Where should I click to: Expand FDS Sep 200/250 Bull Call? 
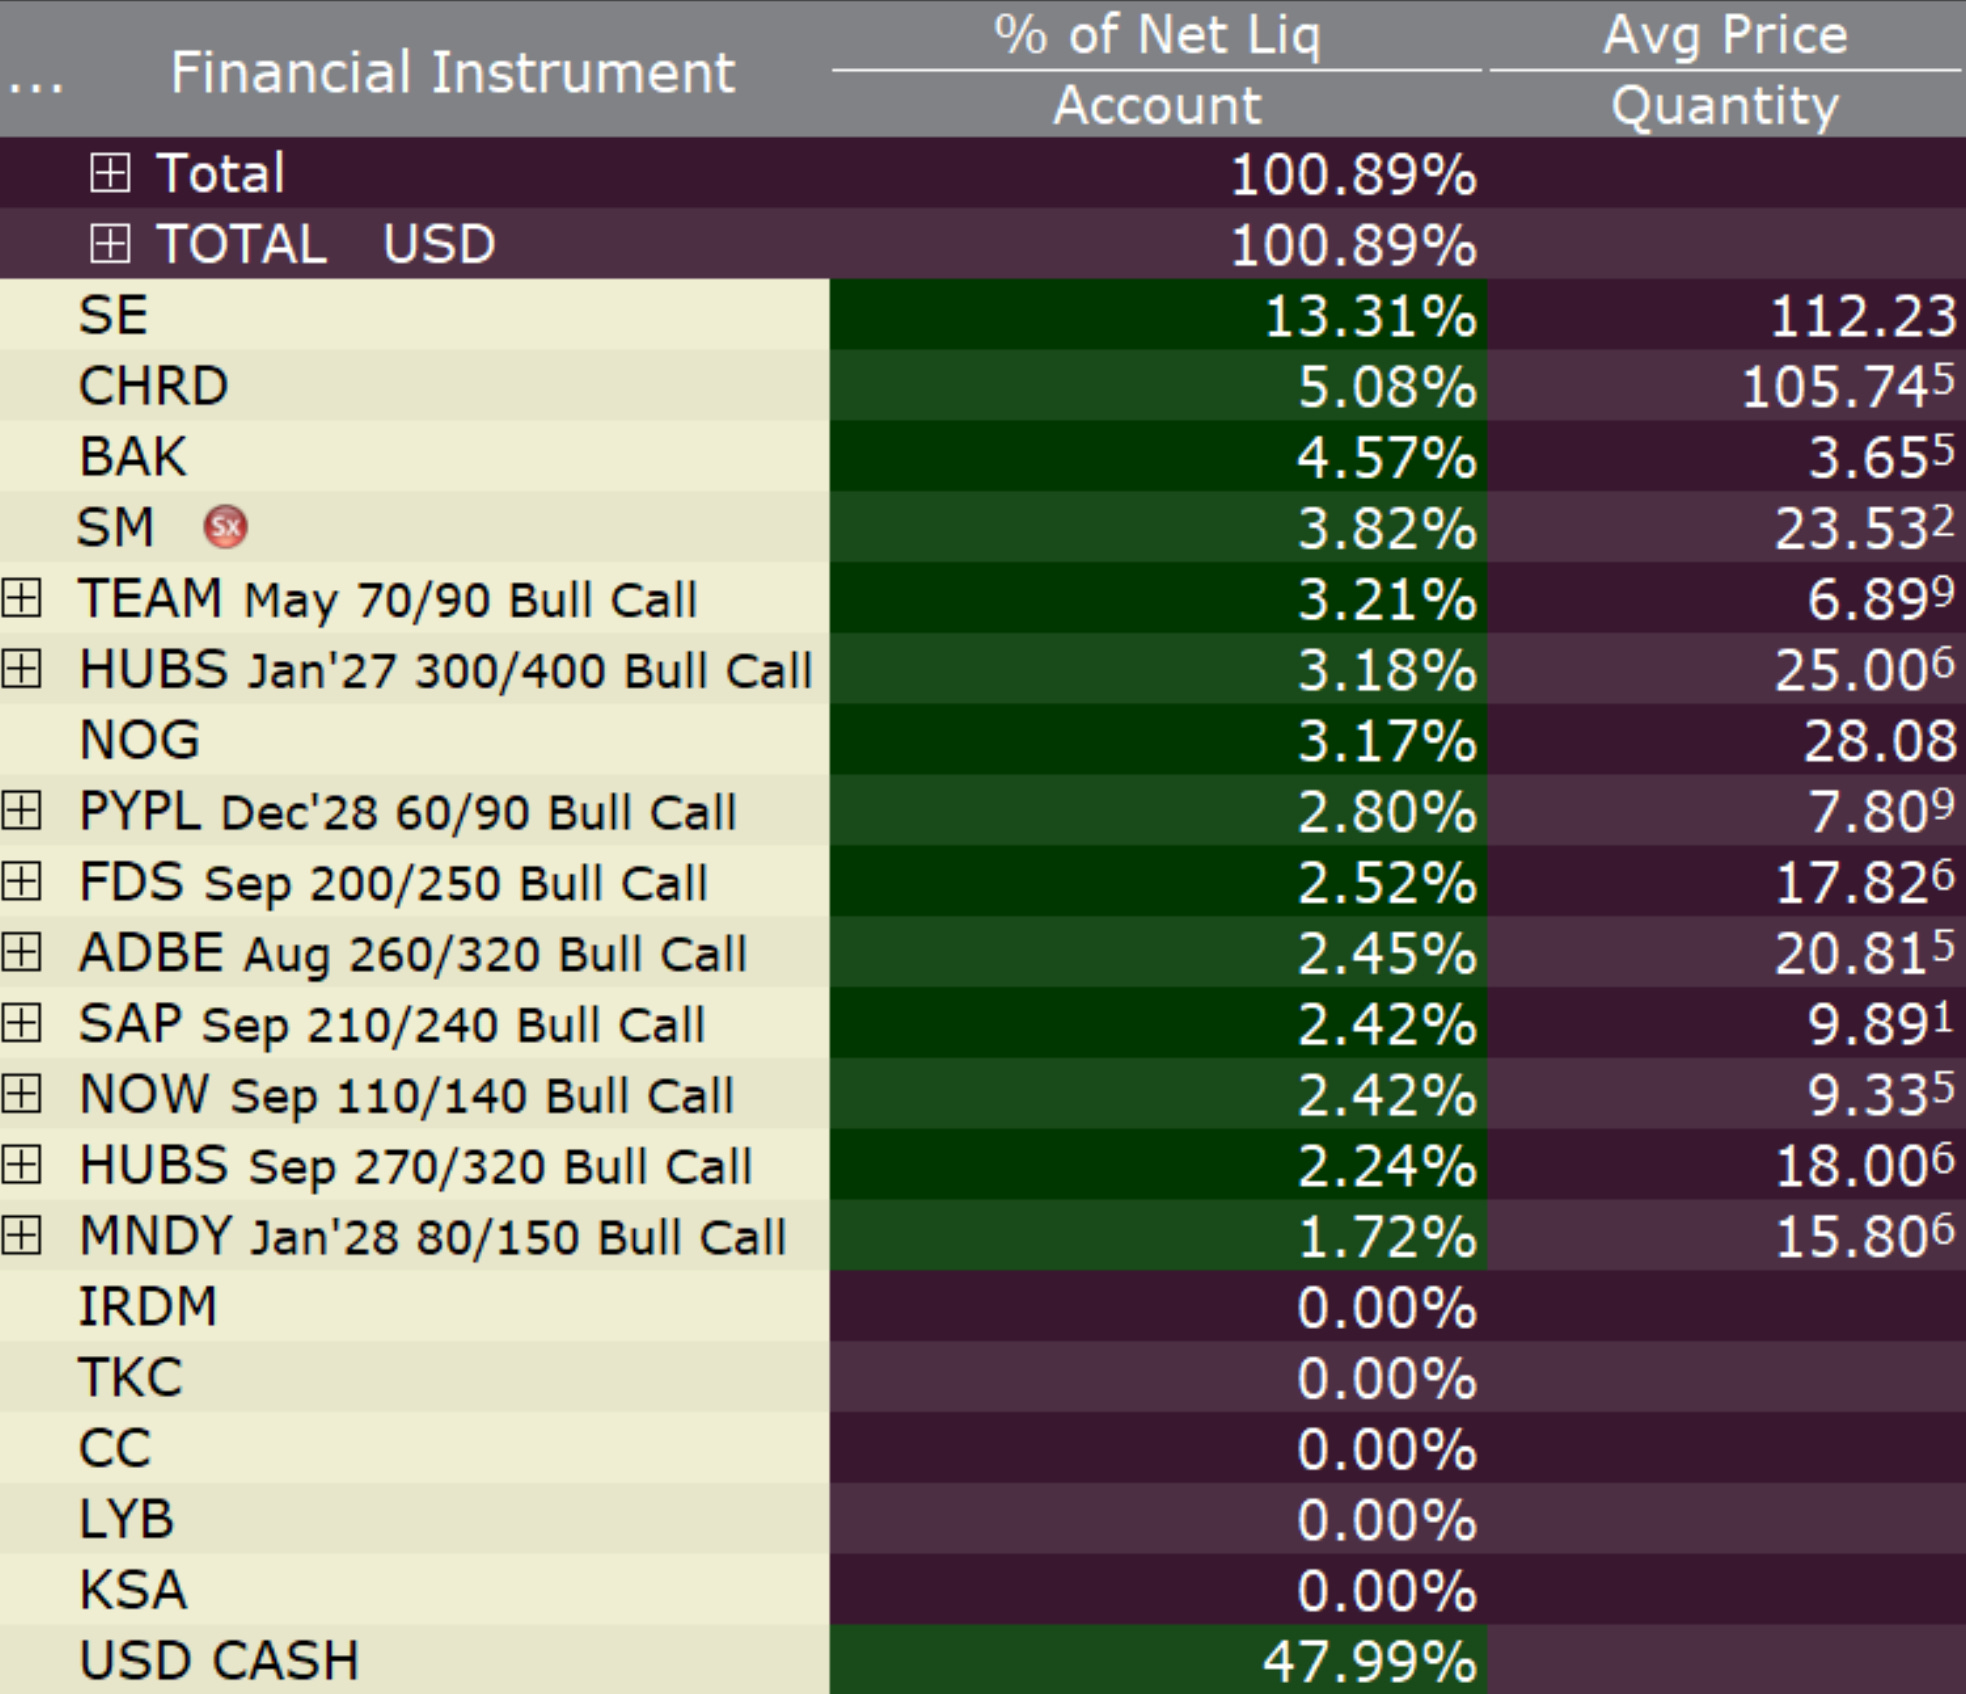pyautogui.click(x=21, y=882)
